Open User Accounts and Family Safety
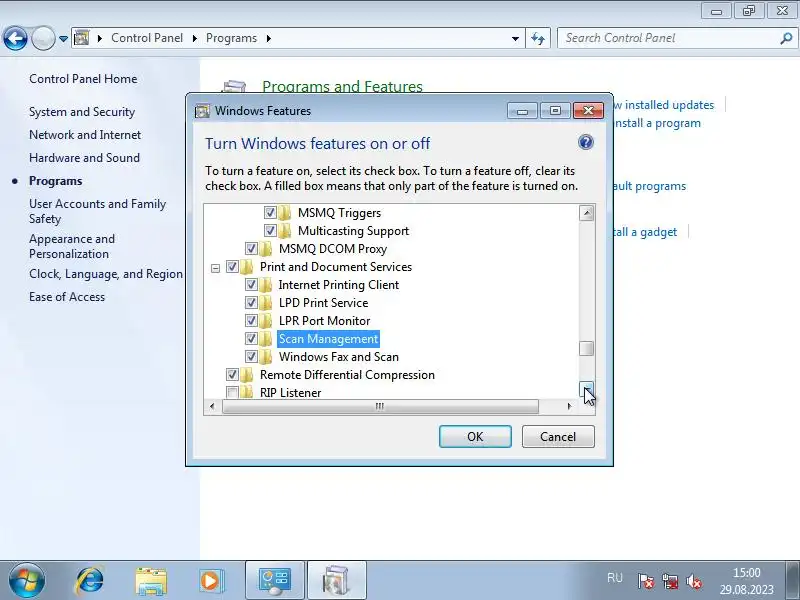 click(x=97, y=211)
